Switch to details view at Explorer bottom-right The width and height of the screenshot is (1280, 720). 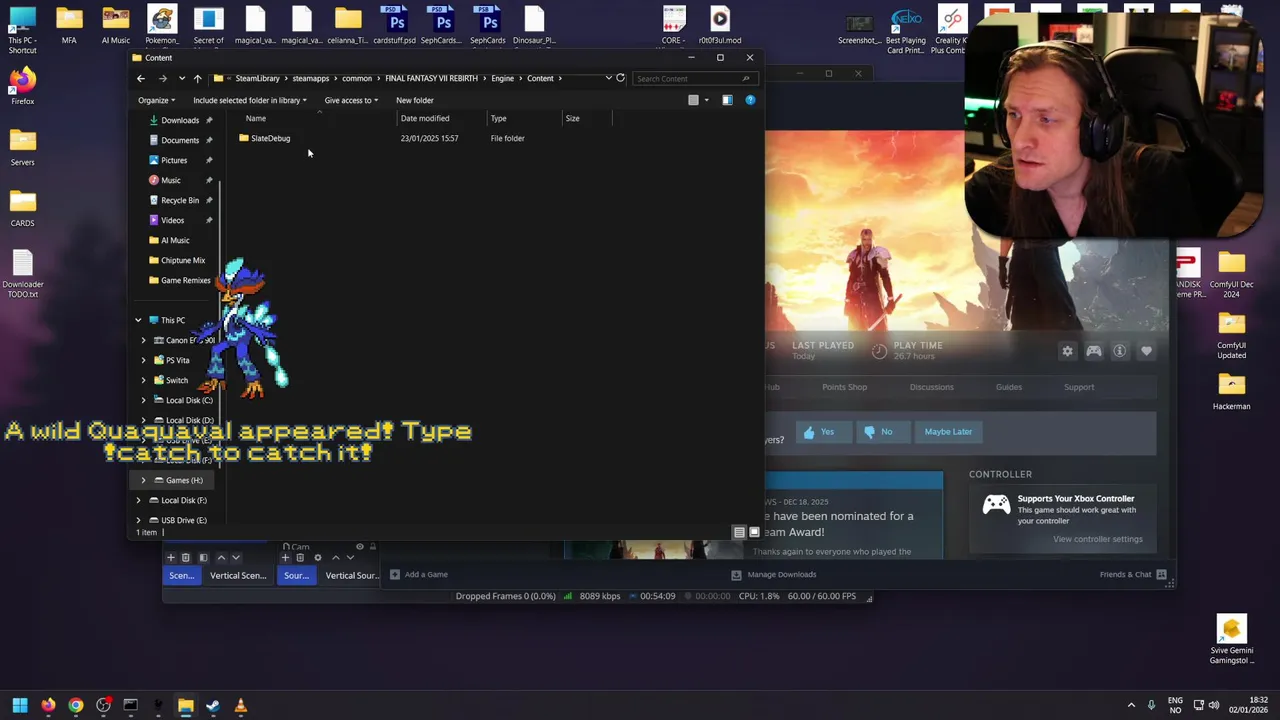click(739, 533)
